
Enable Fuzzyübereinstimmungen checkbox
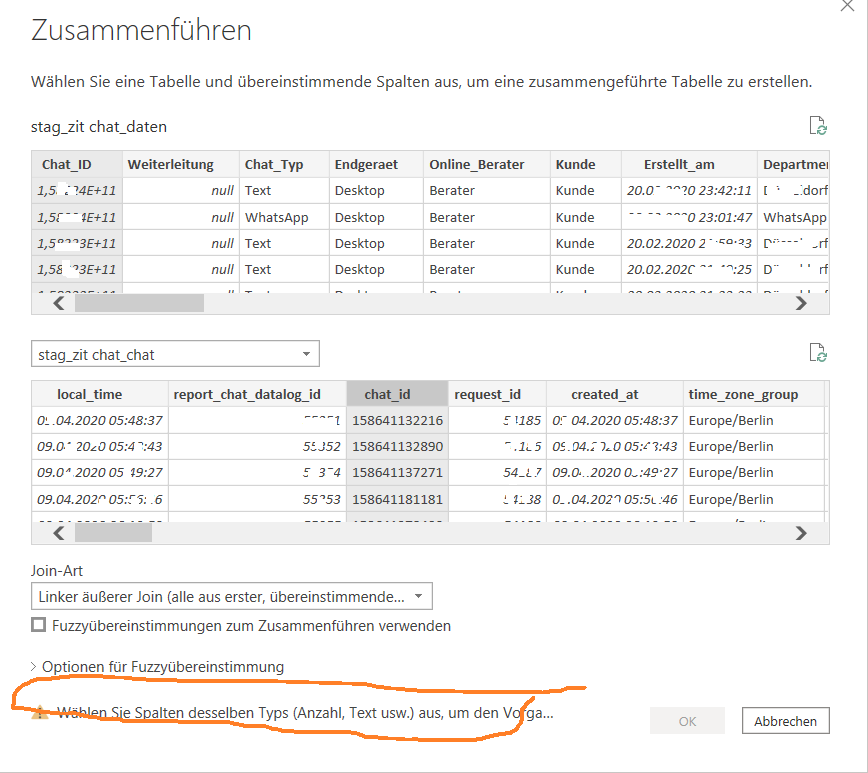point(38,625)
